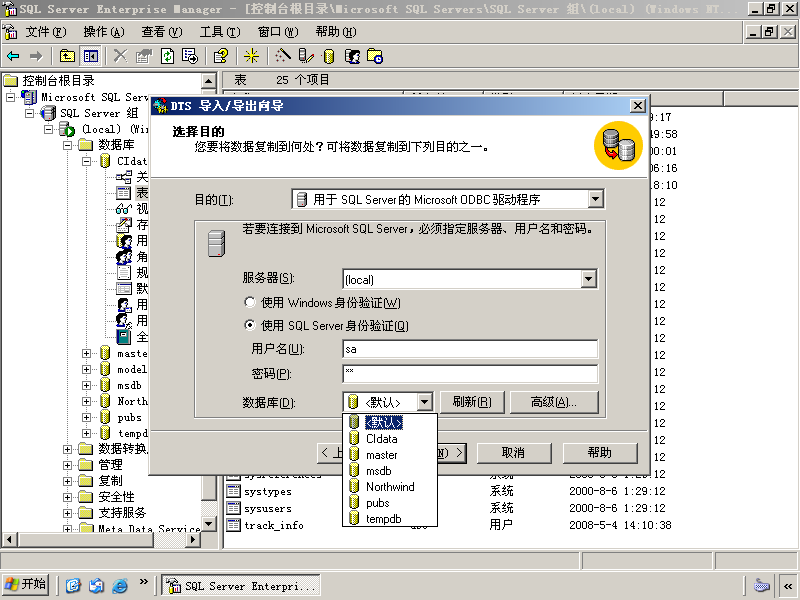This screenshot has width=800, height=600.
Task: Click the Back arrow toolbar icon
Action: [x=13, y=56]
